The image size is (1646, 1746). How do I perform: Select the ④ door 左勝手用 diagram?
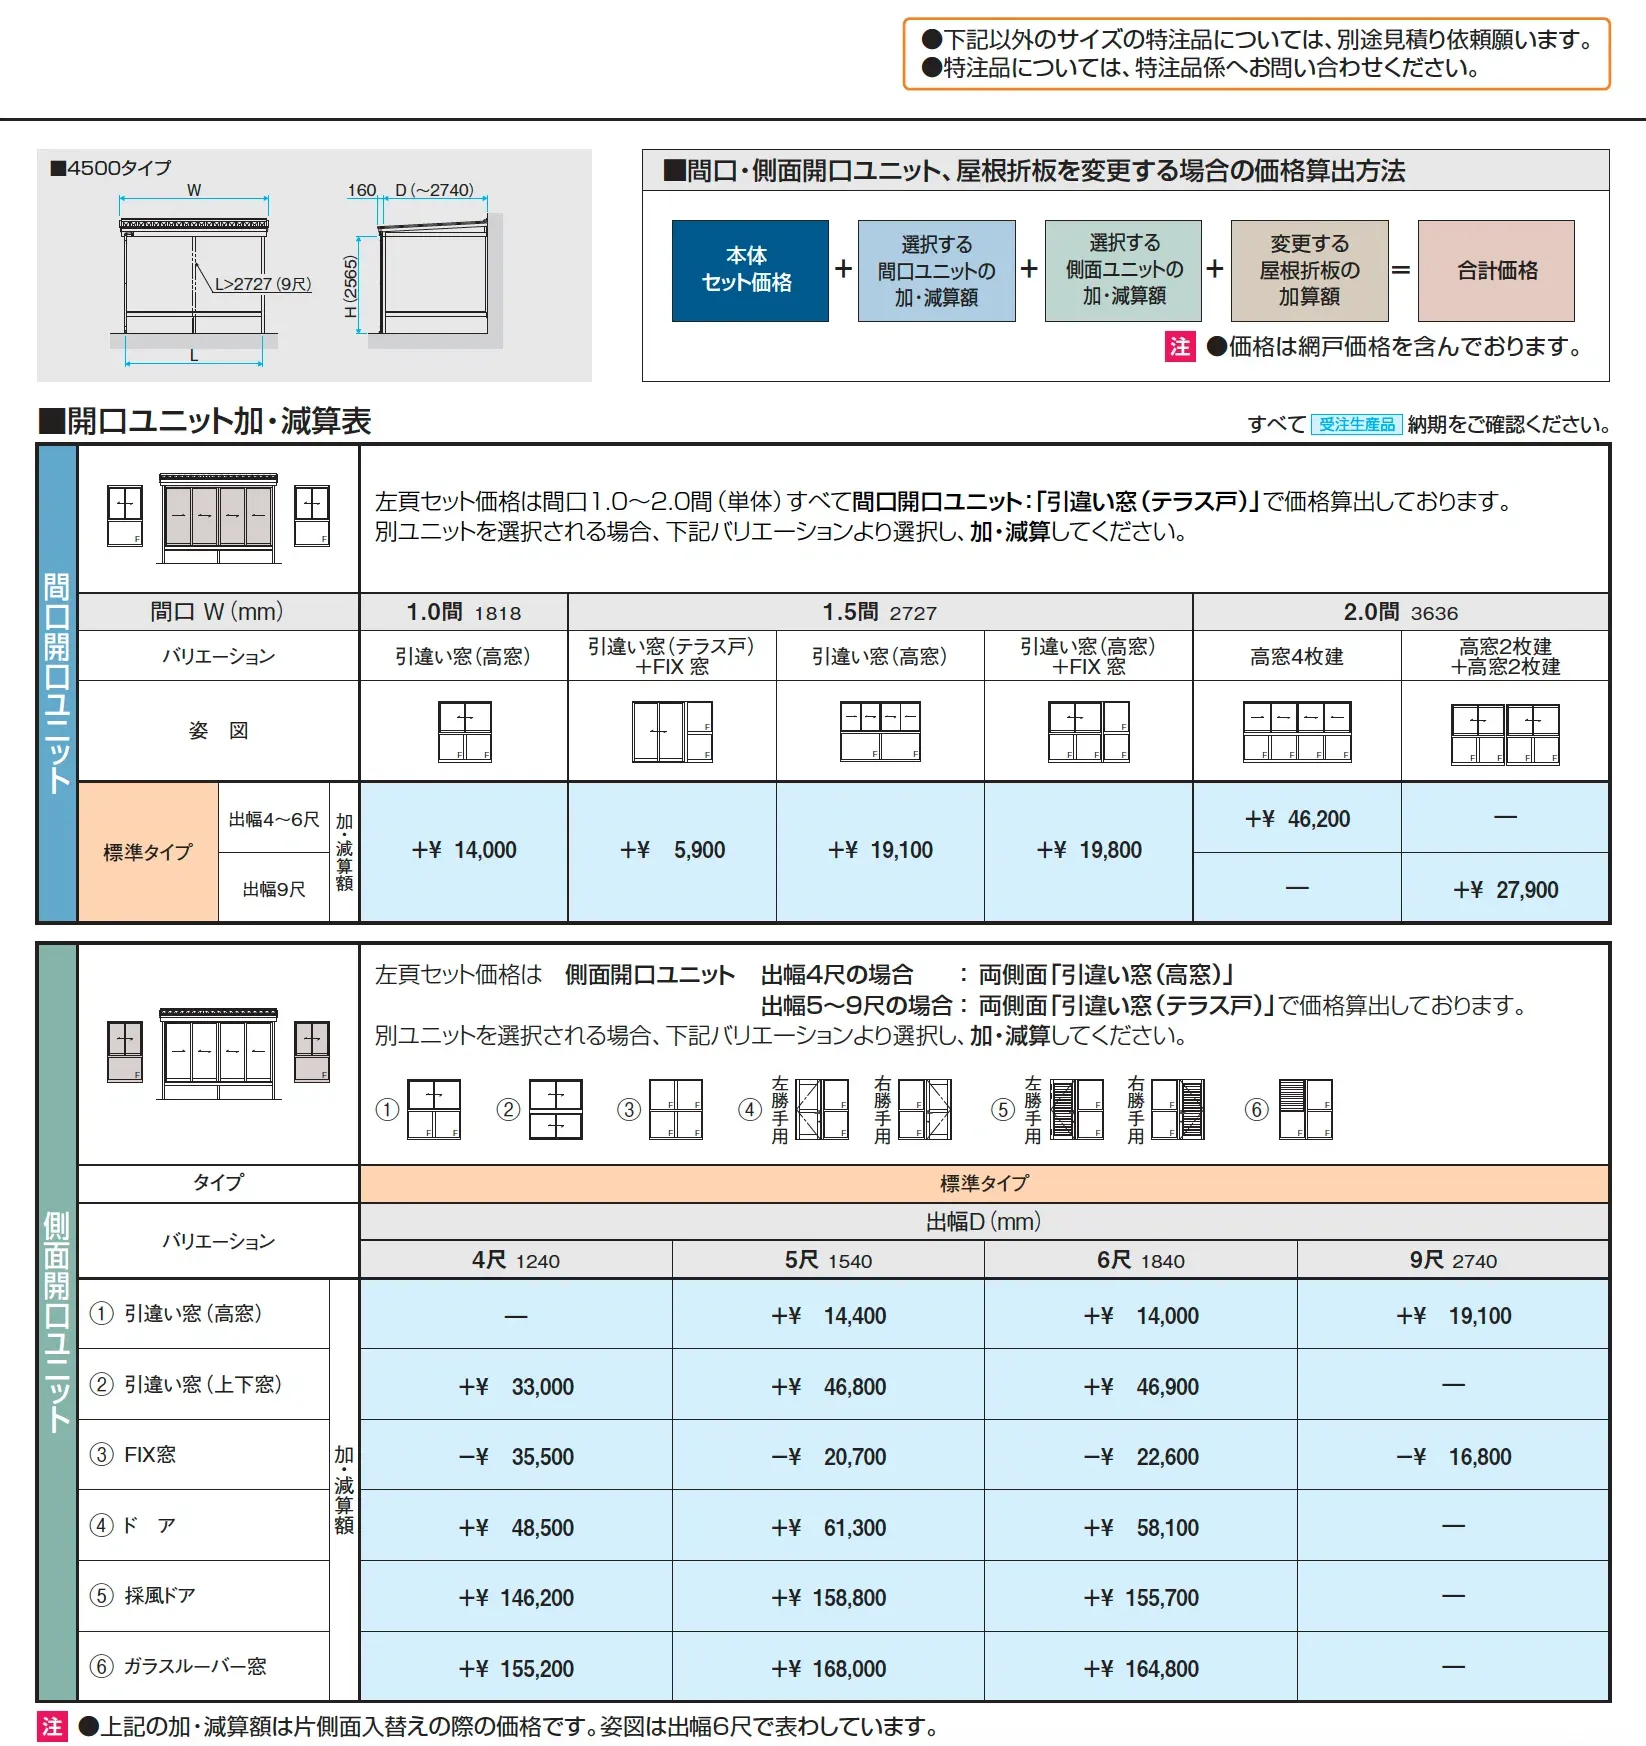[x=822, y=1109]
